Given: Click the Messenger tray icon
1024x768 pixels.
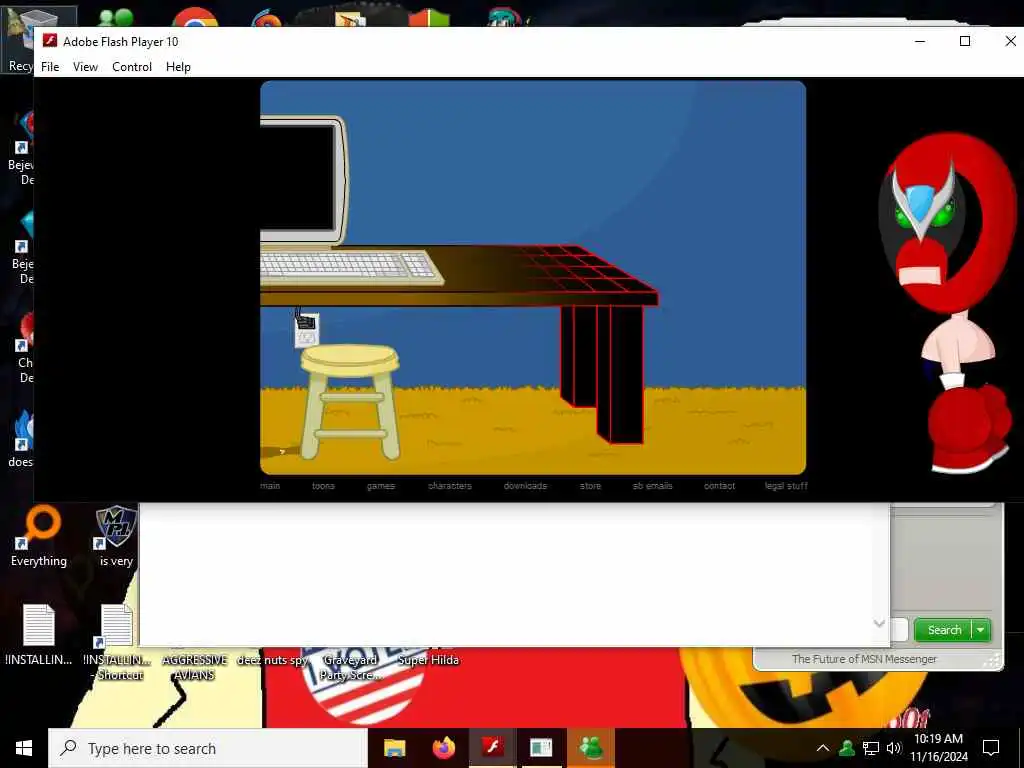Looking at the screenshot, I should pos(847,748).
